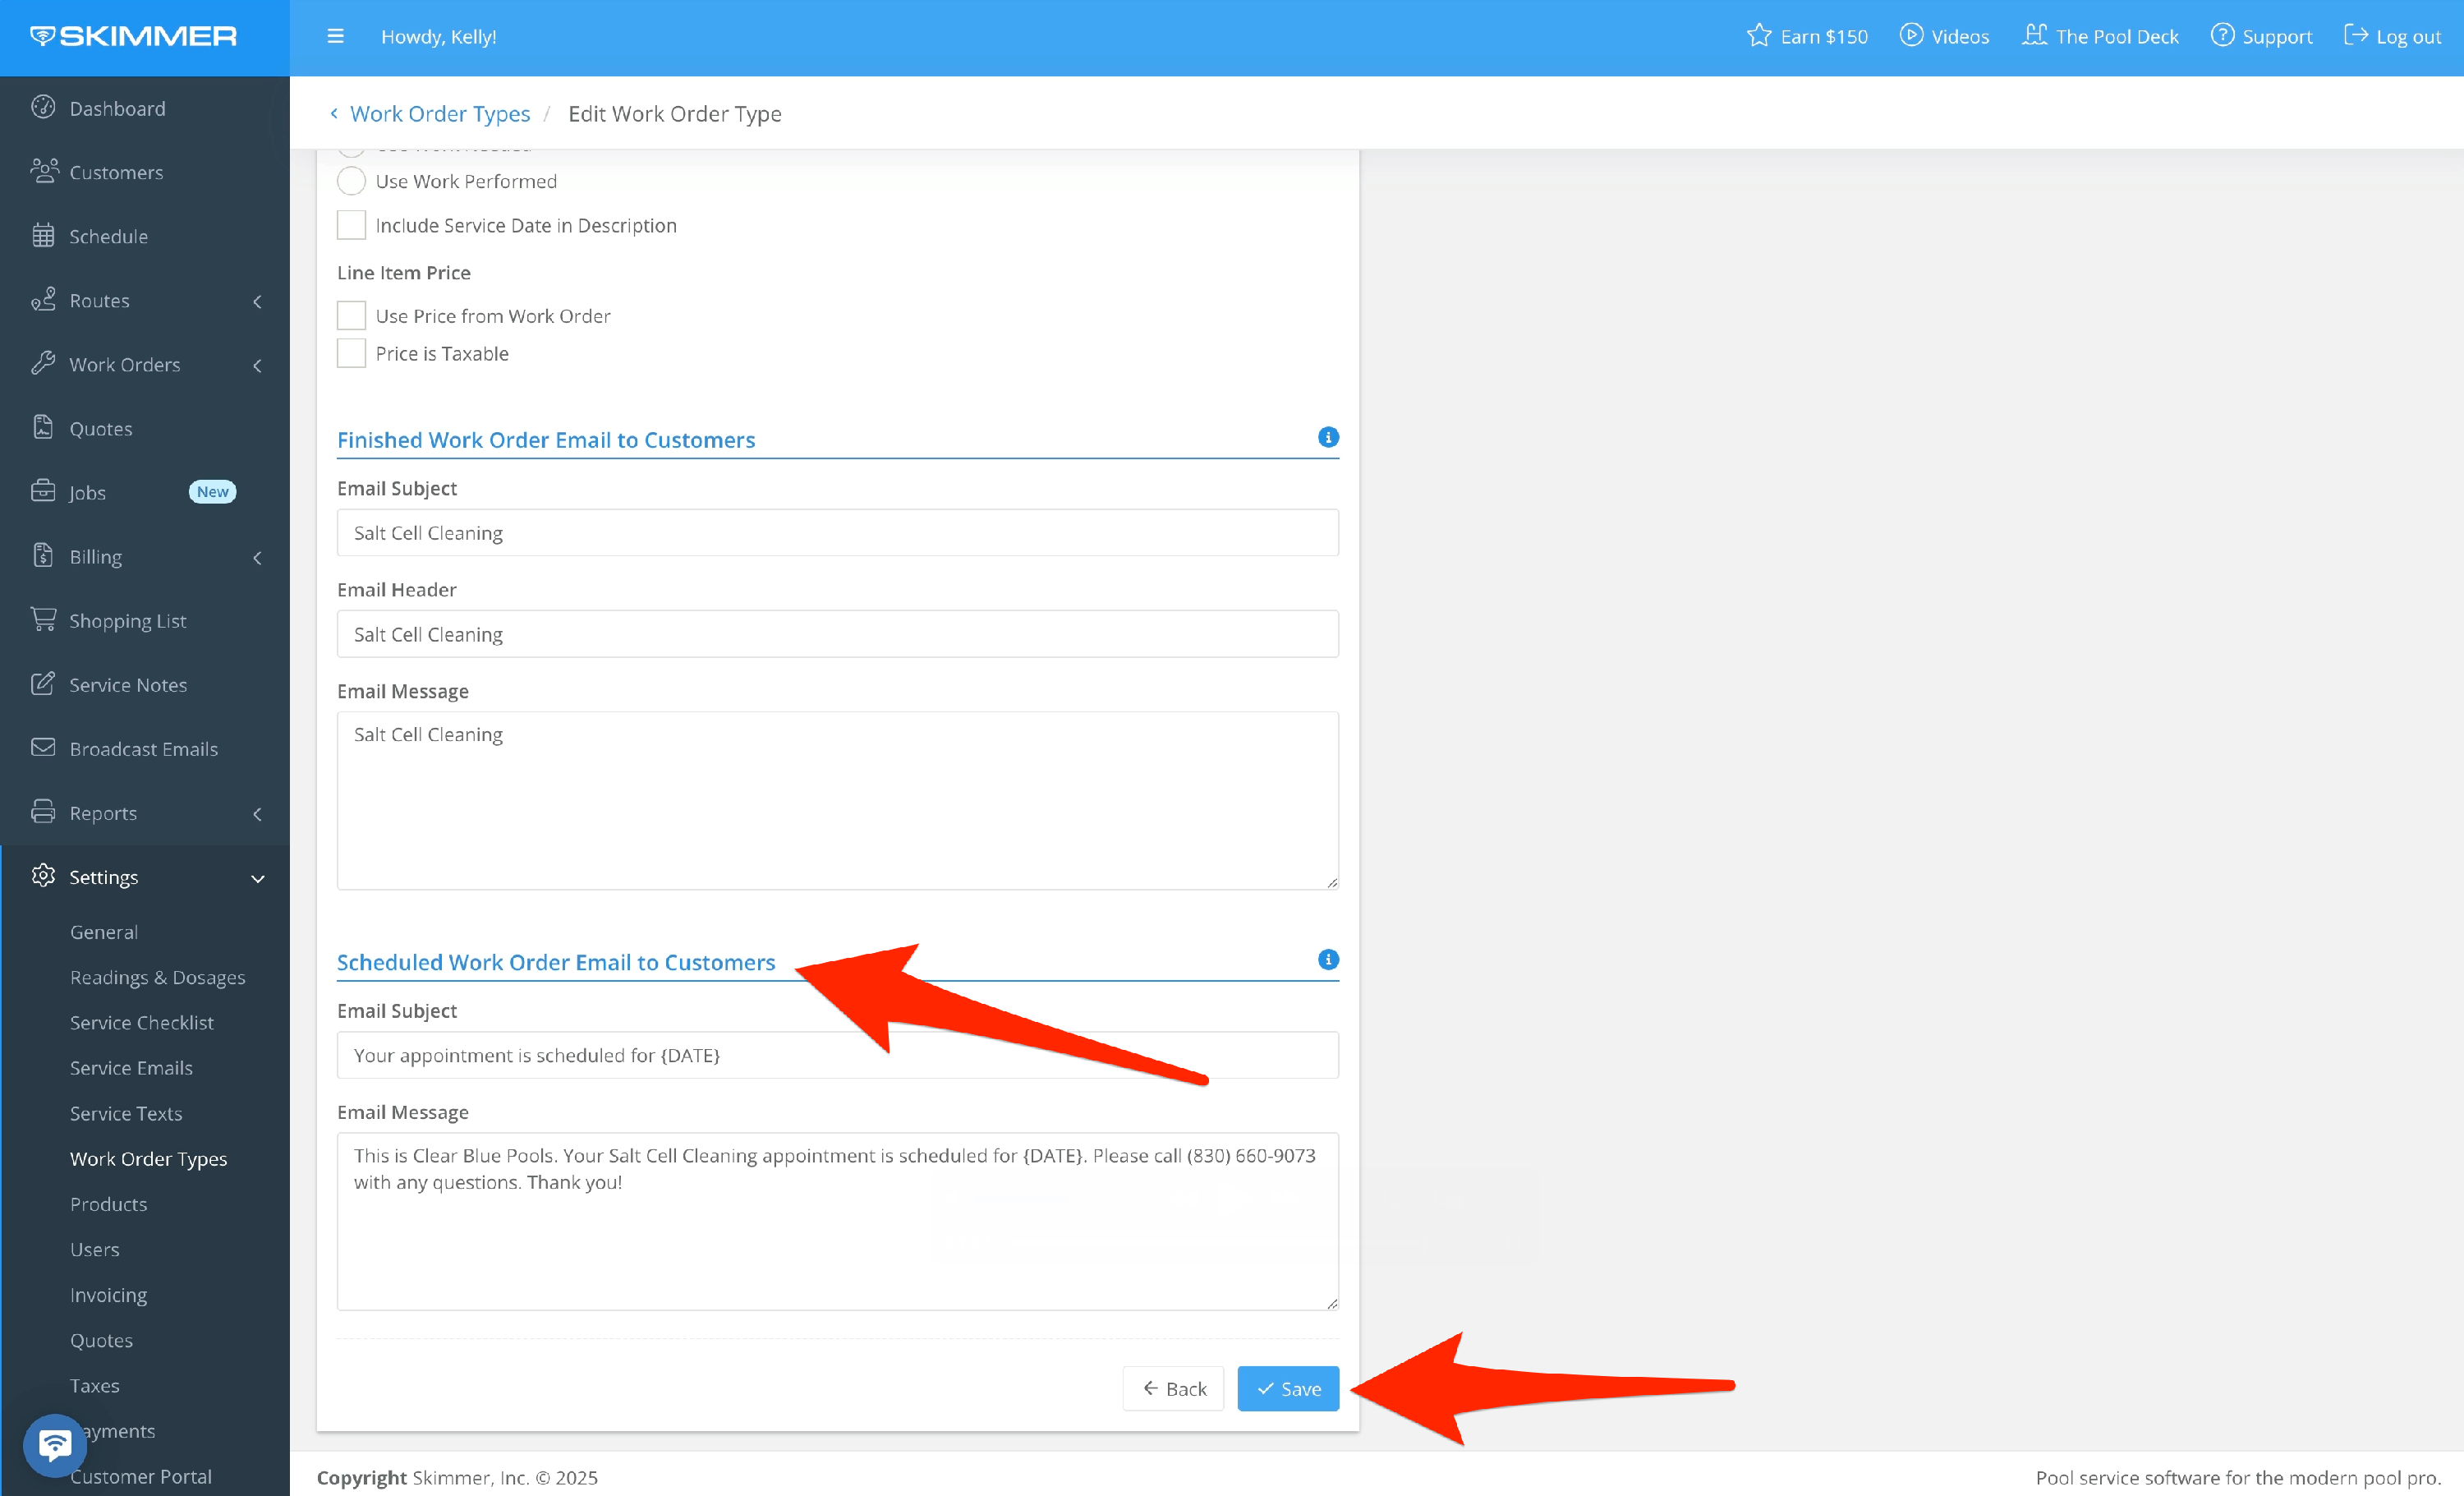
Task: Collapse the Settings sidebar section
Action: click(x=257, y=878)
